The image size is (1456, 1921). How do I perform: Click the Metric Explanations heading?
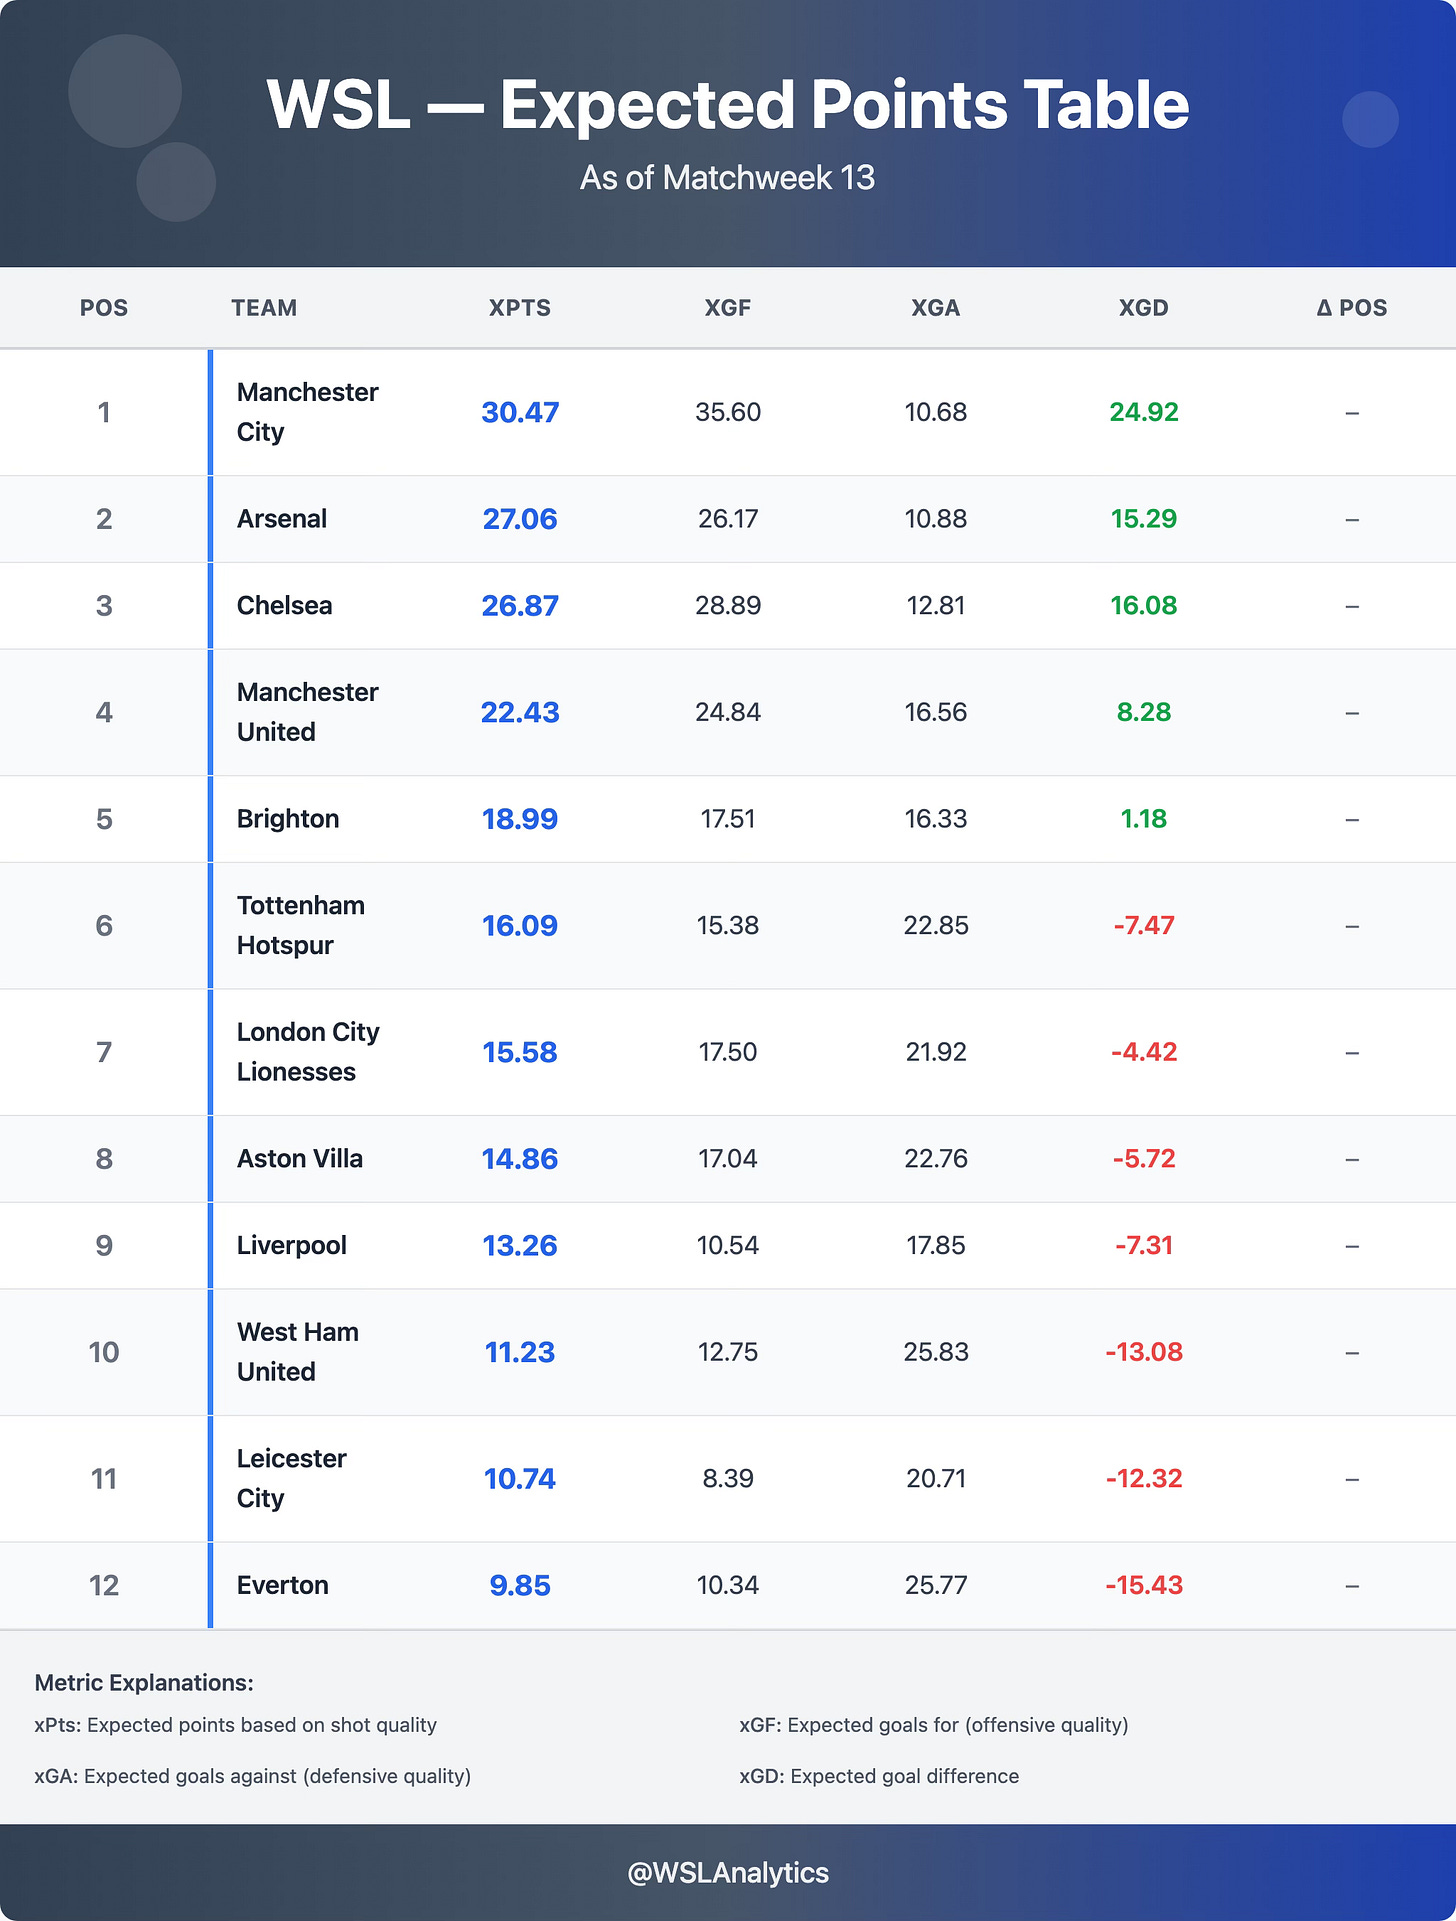click(144, 1683)
